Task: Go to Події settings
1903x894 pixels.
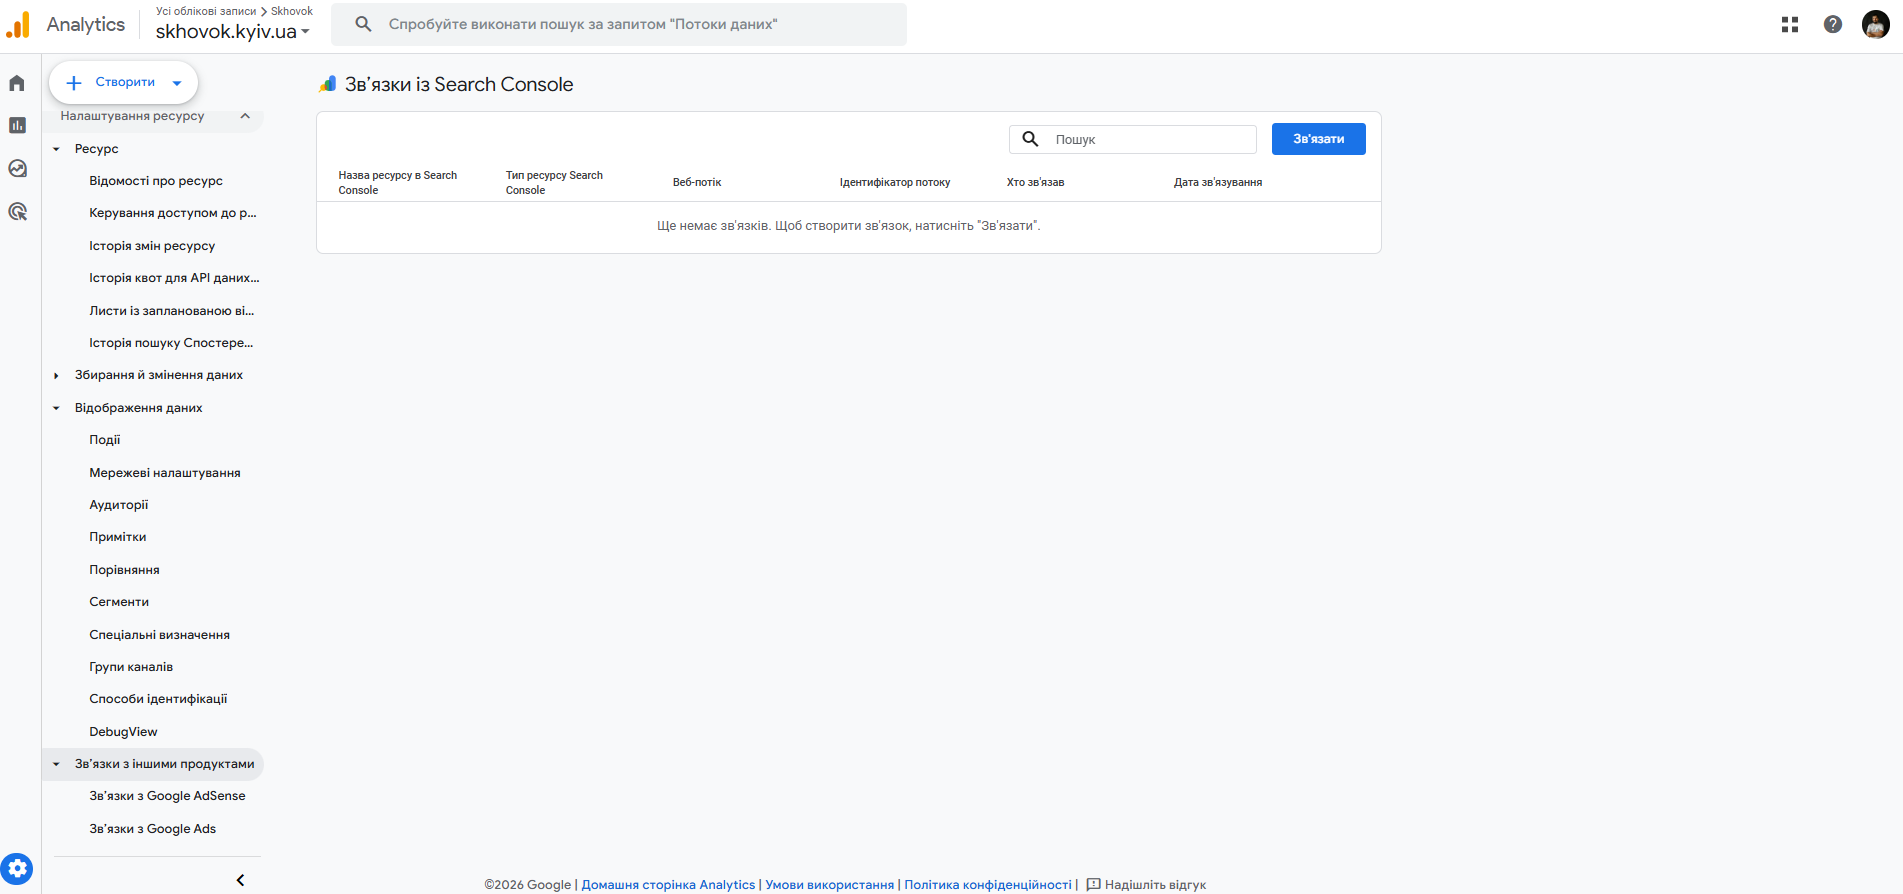Action: coord(105,440)
